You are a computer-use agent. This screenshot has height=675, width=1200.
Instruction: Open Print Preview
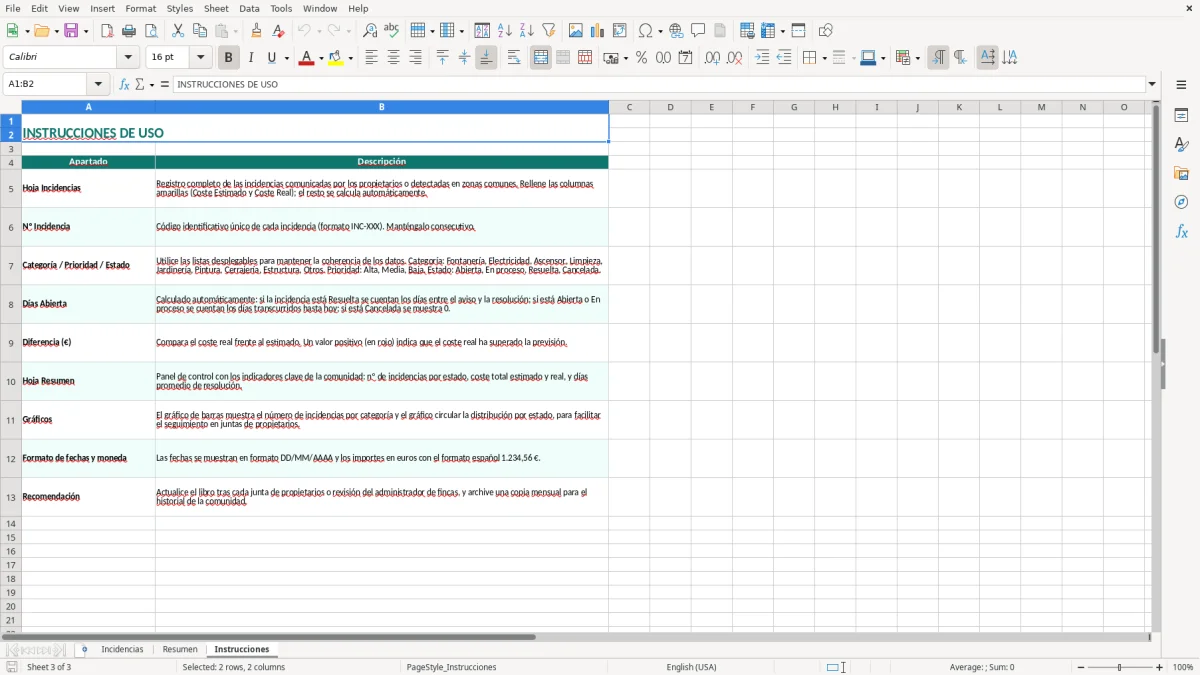tap(151, 31)
